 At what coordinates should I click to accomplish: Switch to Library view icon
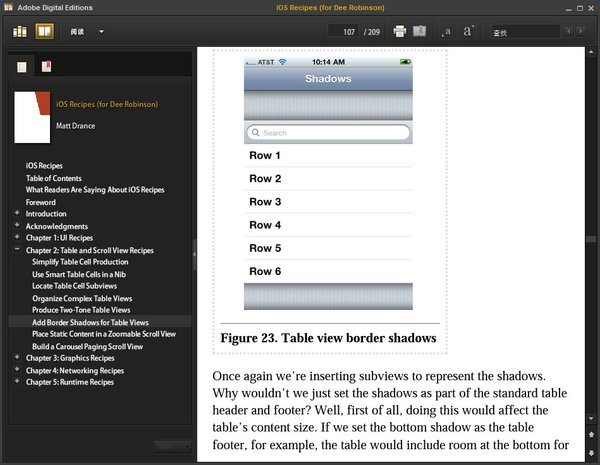pyautogui.click(x=20, y=31)
